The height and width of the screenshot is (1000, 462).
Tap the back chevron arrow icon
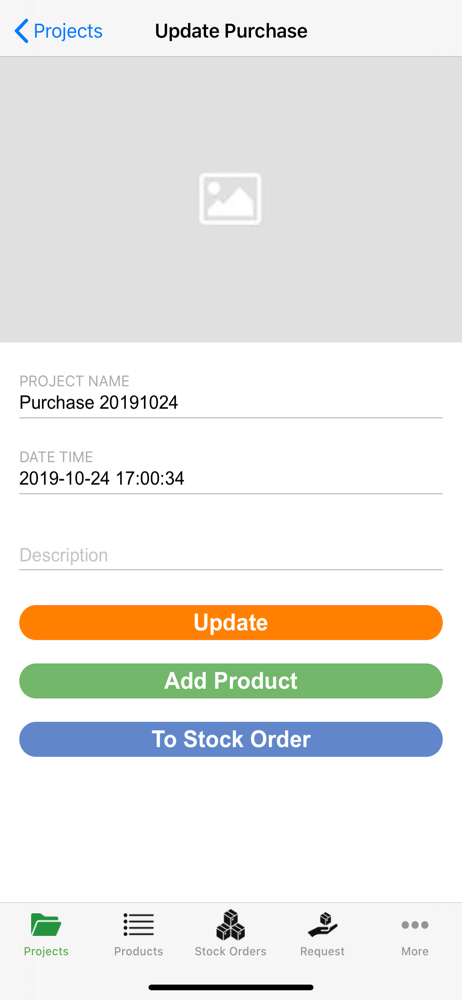tap(22, 31)
